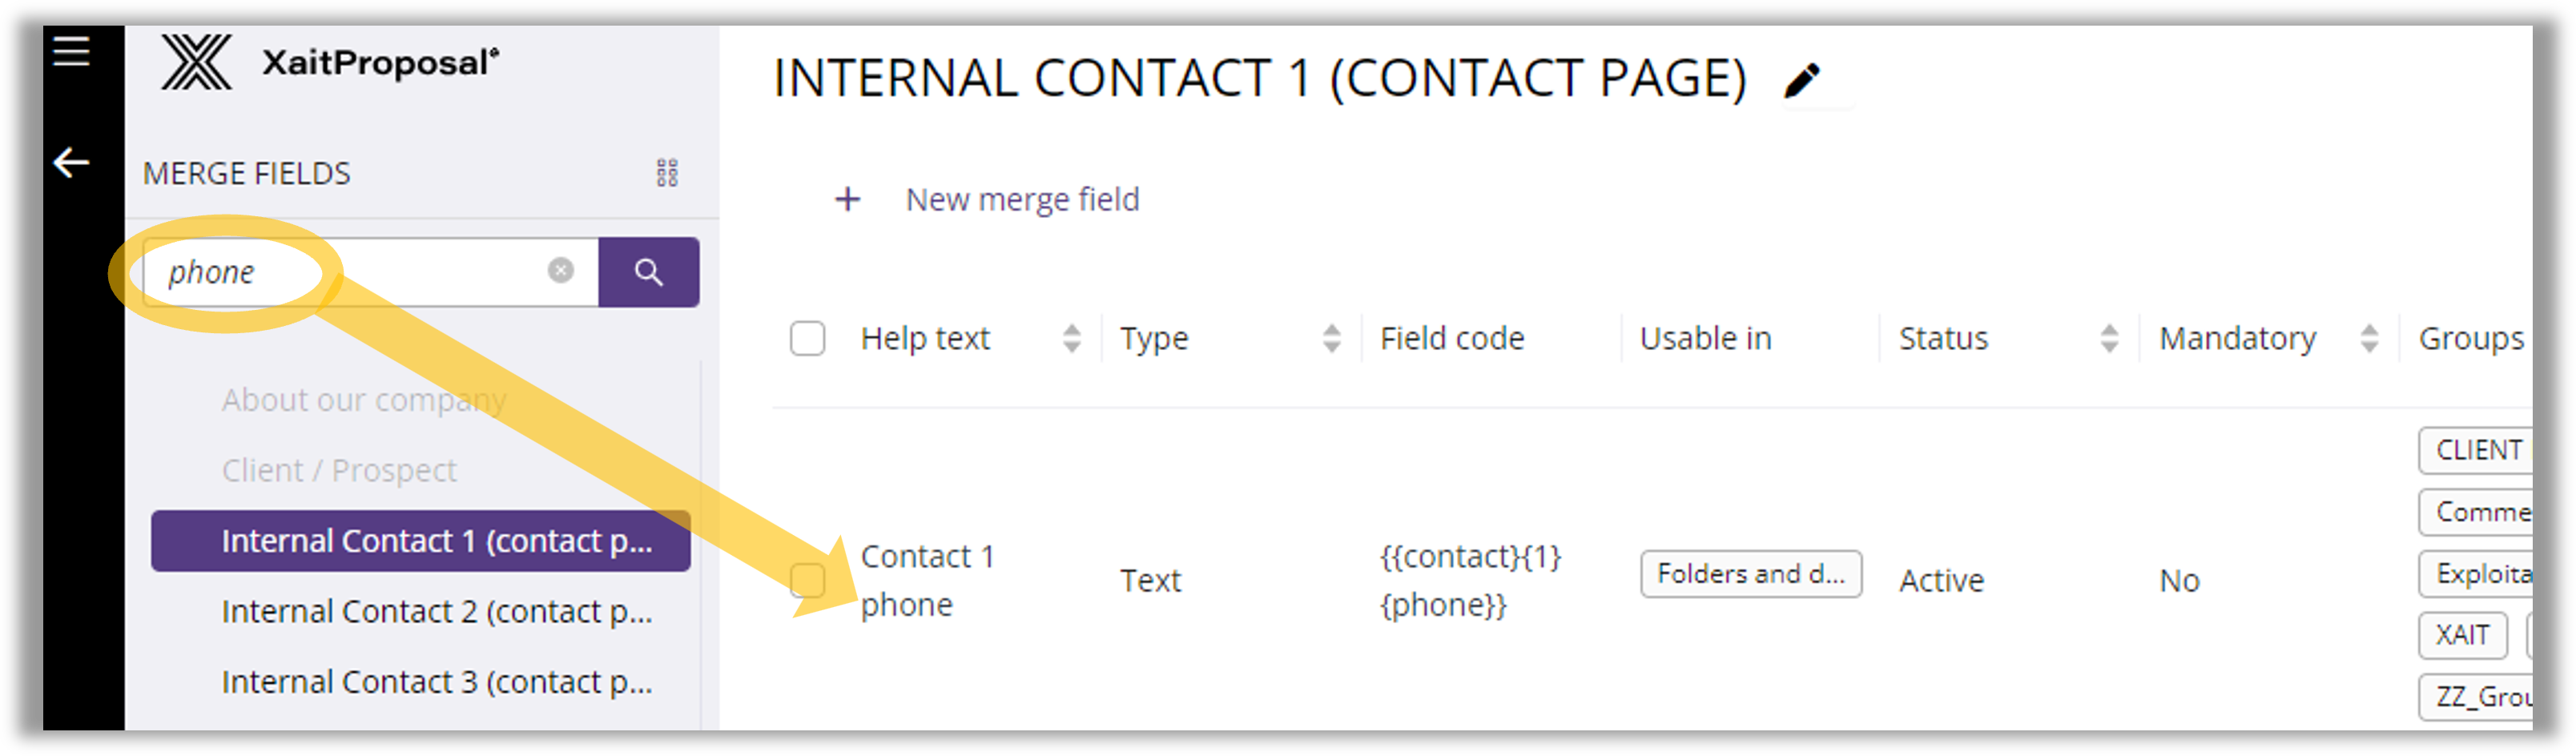Click the XaitProposal logo
2576x756 pixels.
tap(330, 63)
